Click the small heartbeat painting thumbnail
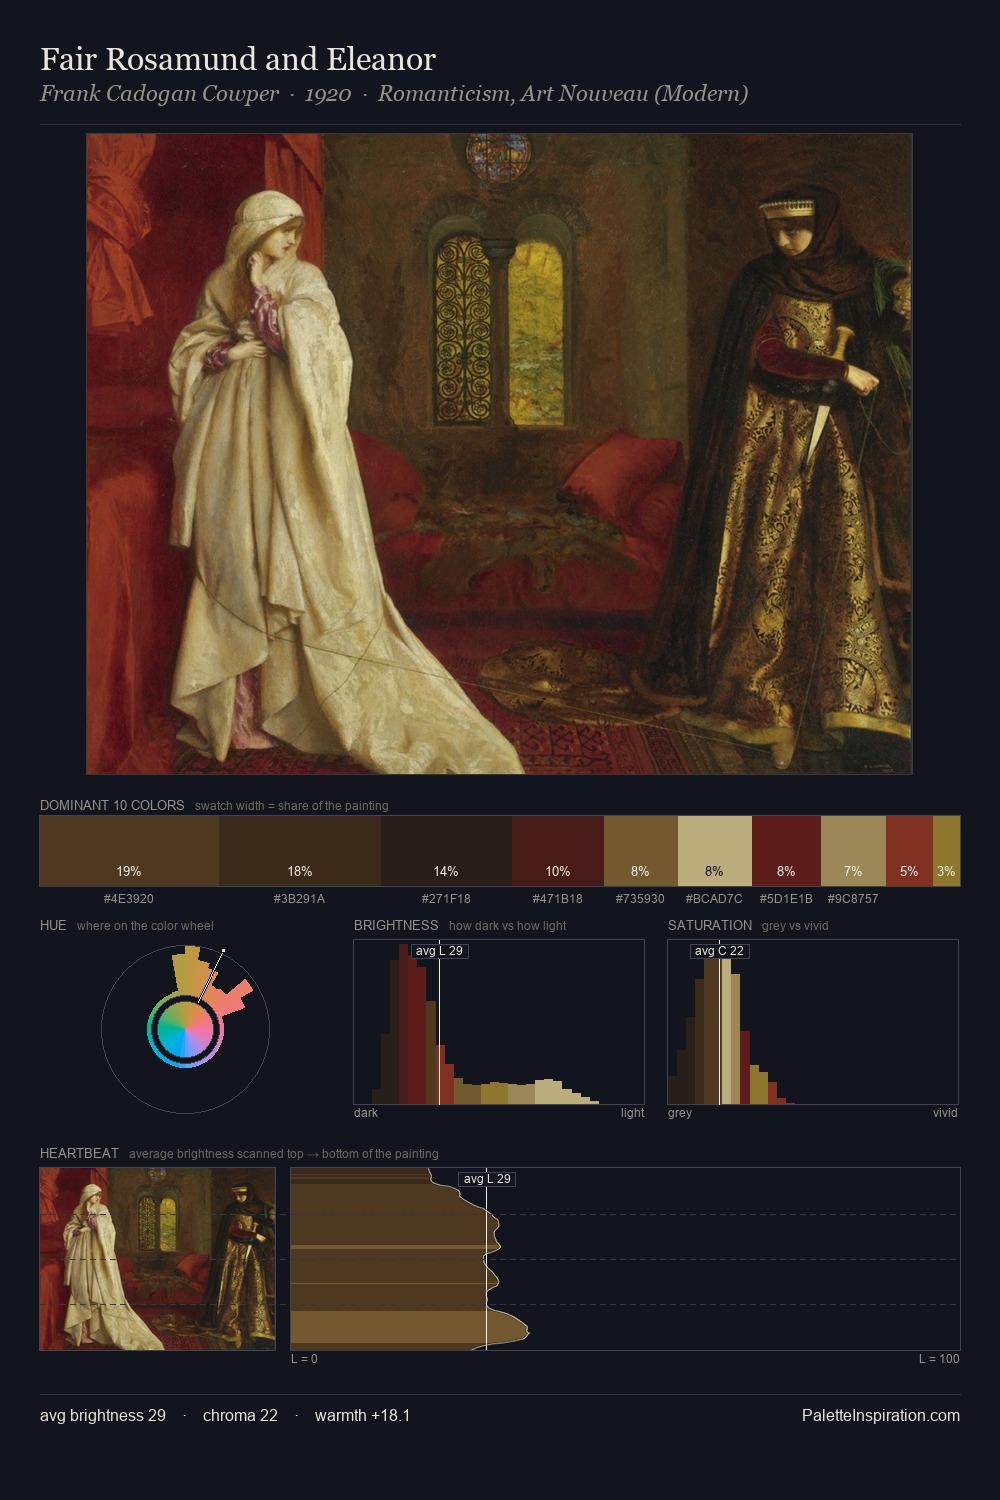The height and width of the screenshot is (1500, 1000). tap(157, 1259)
